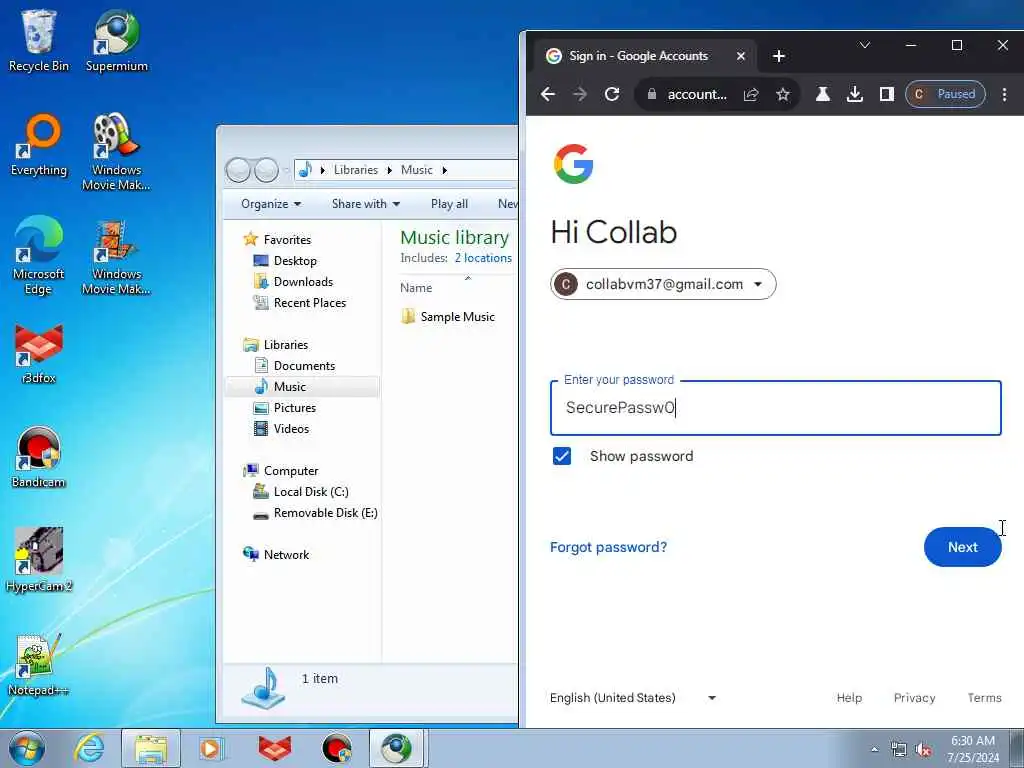Click the taskbar clock showing 6:30 AM
Viewport: 1024px width, 768px height.
tap(972, 749)
